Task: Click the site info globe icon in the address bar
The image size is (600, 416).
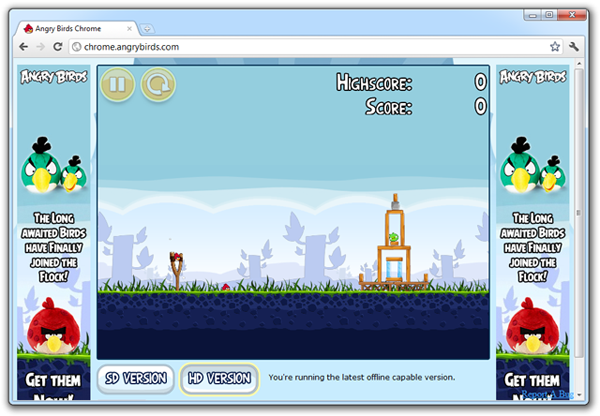Action: coord(77,47)
